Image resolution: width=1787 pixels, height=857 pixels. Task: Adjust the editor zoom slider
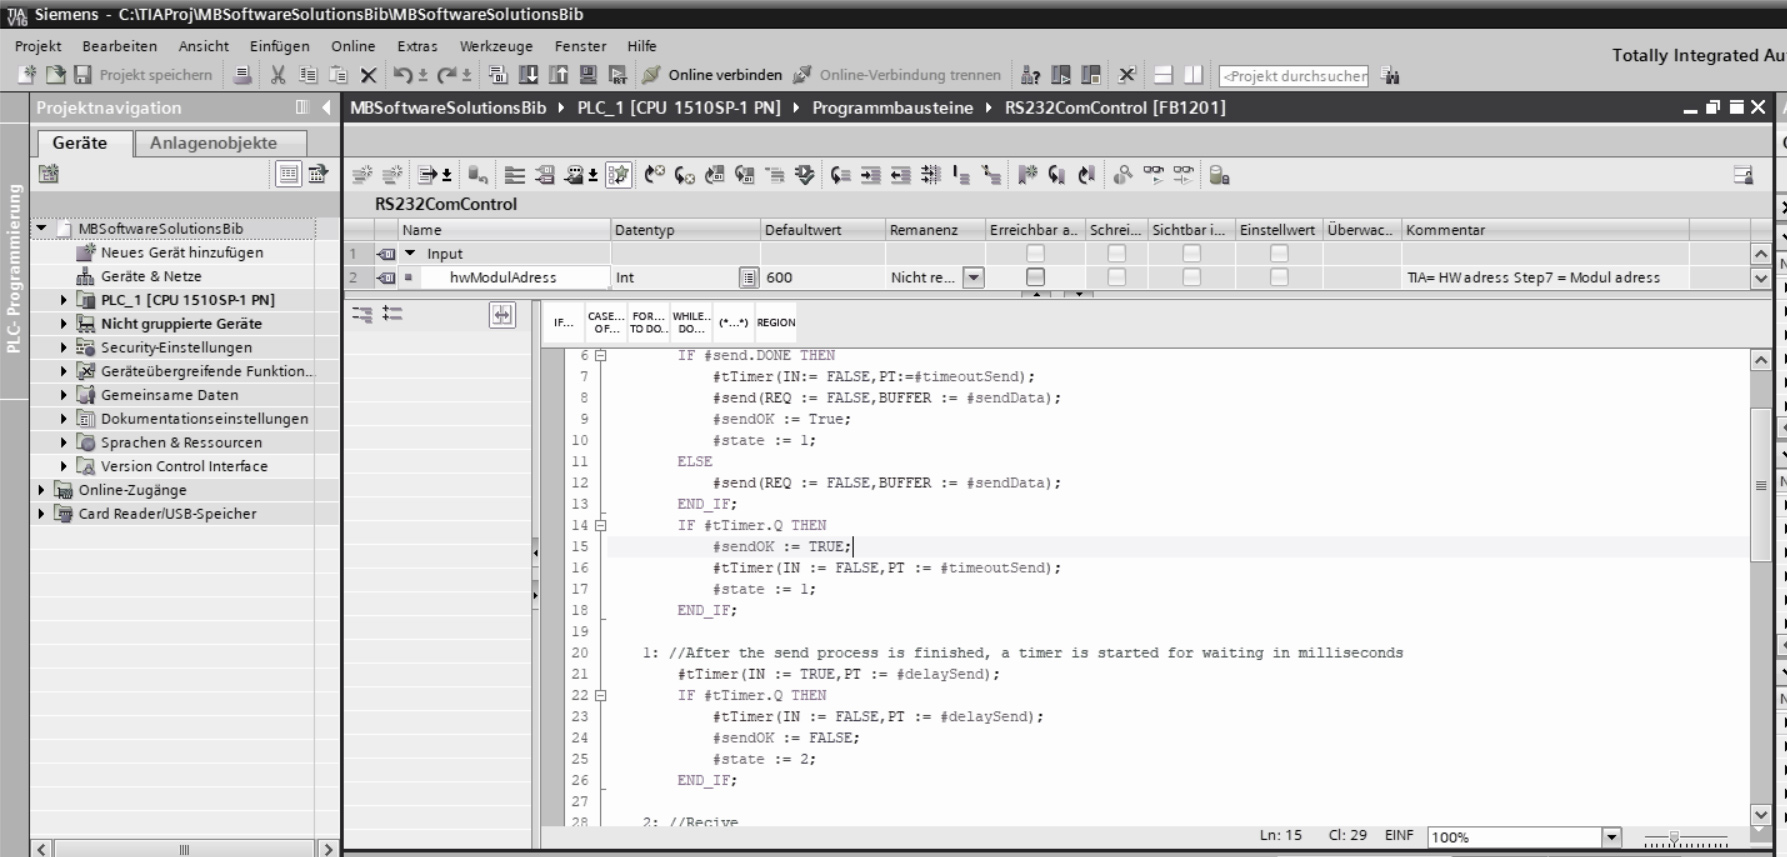pyautogui.click(x=1674, y=838)
